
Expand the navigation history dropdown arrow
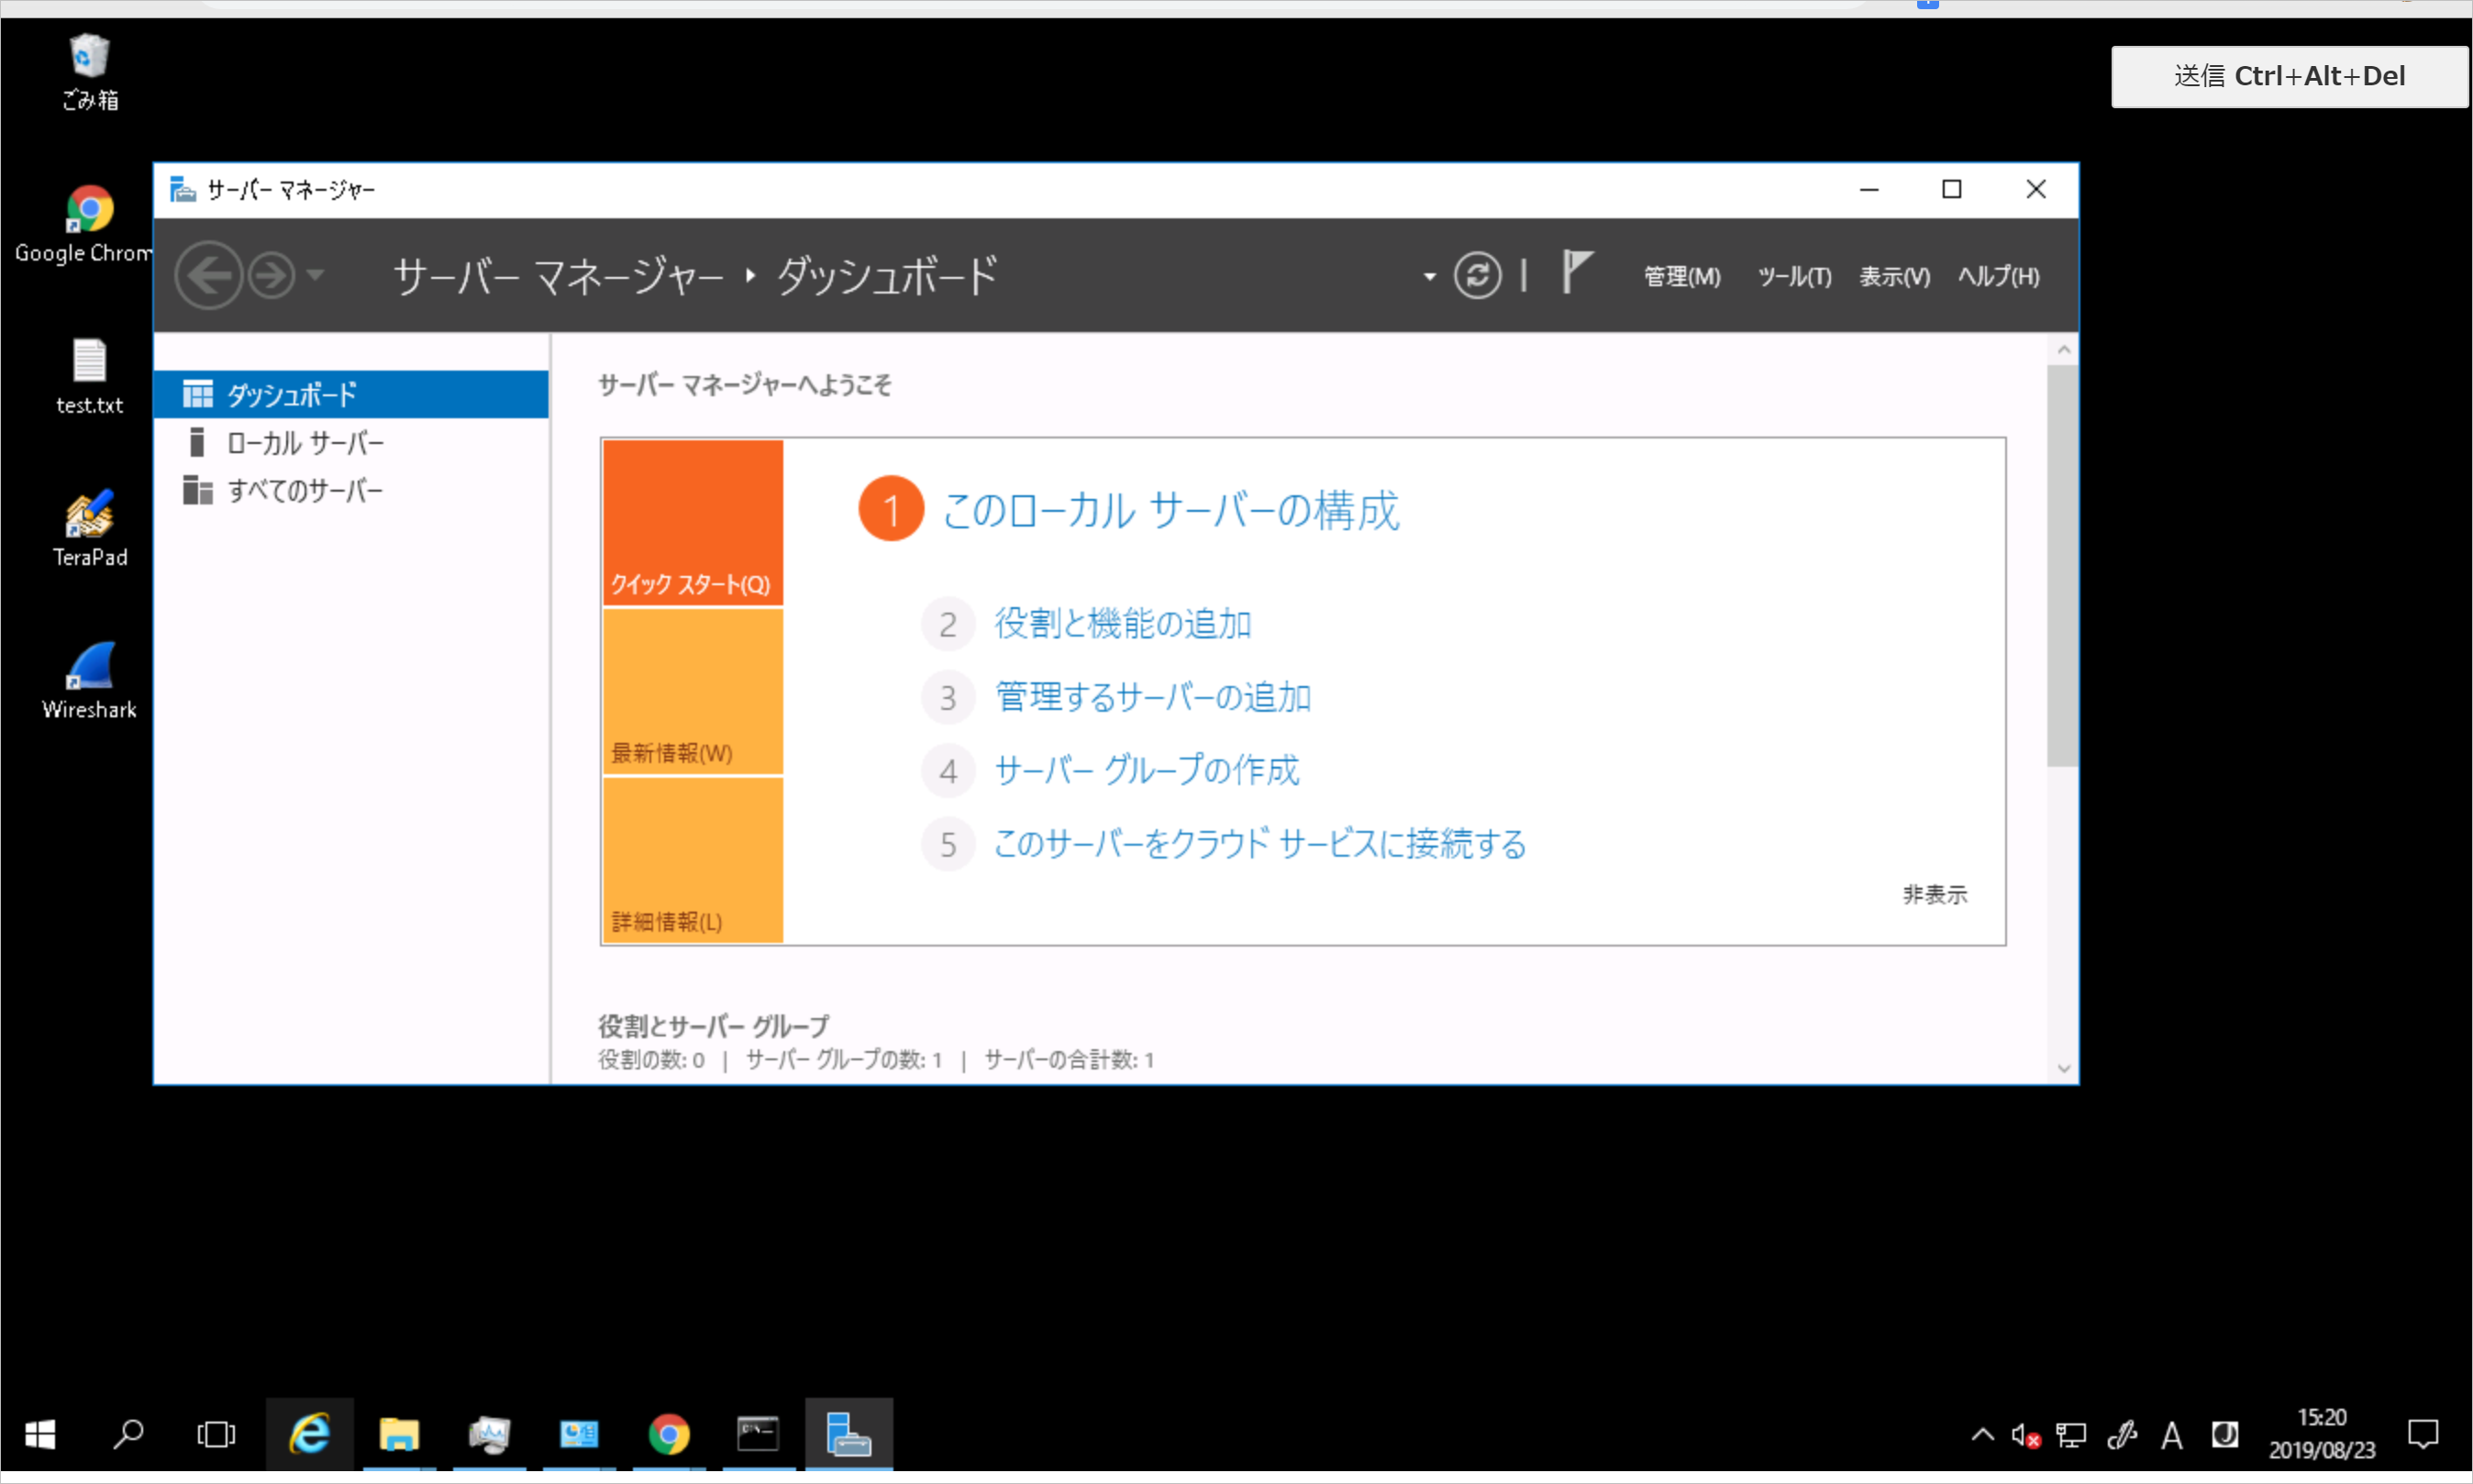click(x=316, y=275)
